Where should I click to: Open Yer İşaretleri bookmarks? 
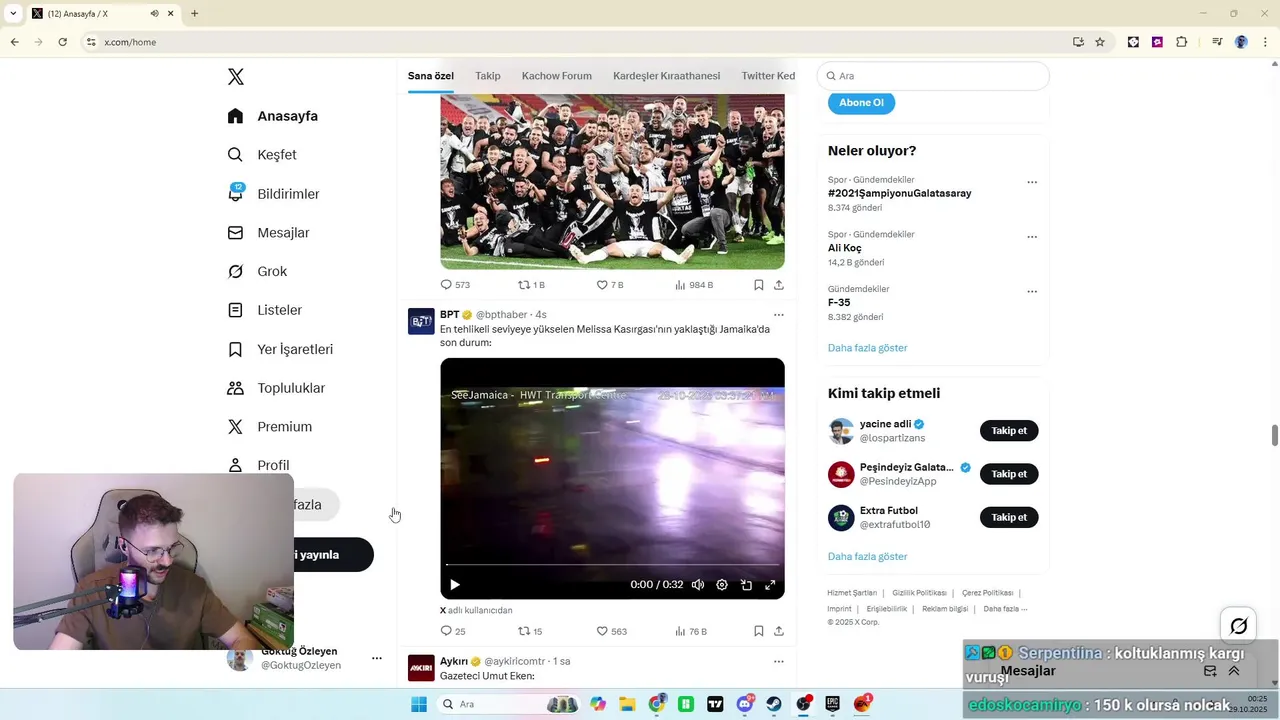pyautogui.click(x=280, y=349)
